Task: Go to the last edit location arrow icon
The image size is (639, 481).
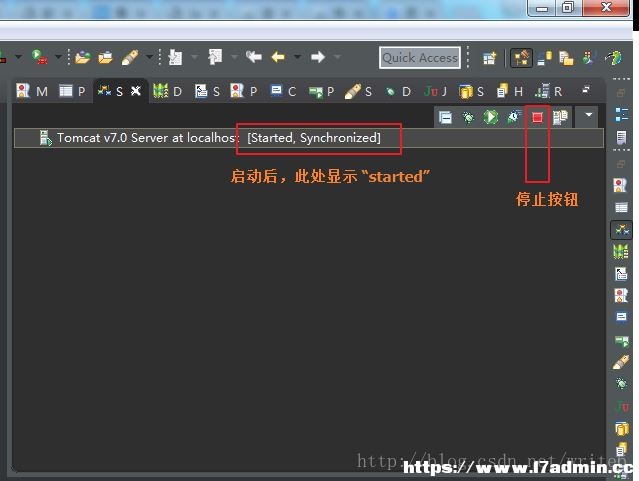Action: click(254, 57)
